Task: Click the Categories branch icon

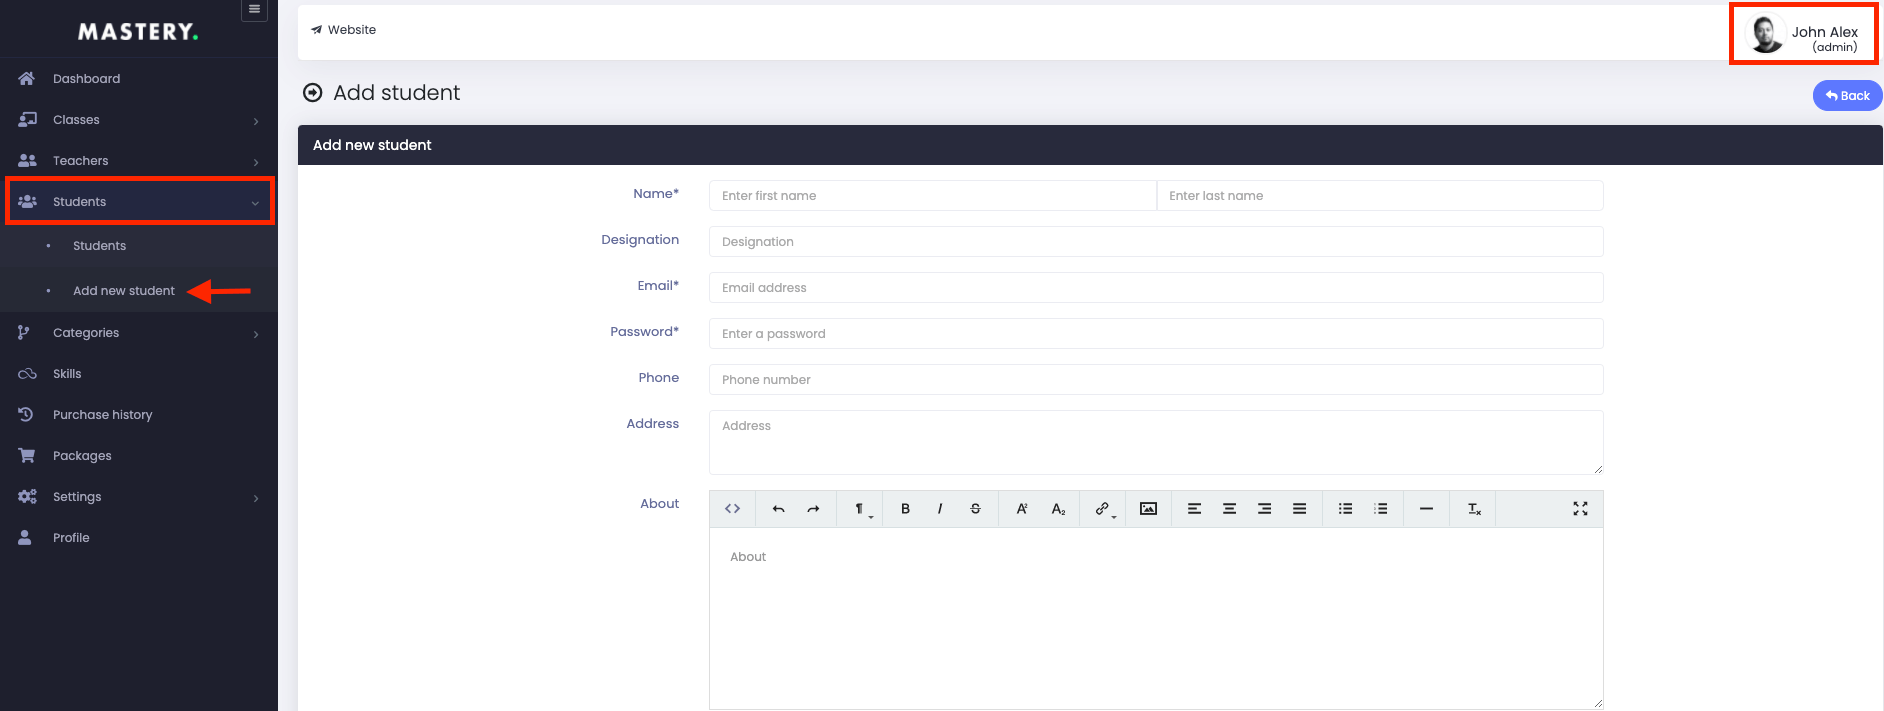Action: click(x=24, y=332)
